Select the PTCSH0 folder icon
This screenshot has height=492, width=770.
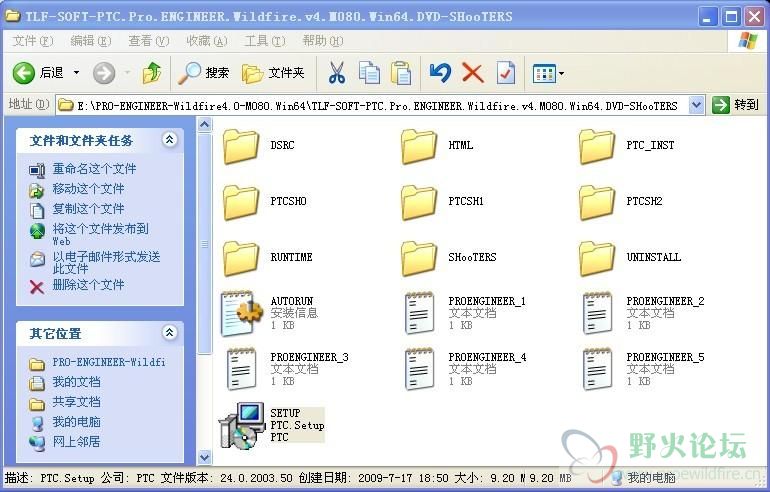coord(241,202)
